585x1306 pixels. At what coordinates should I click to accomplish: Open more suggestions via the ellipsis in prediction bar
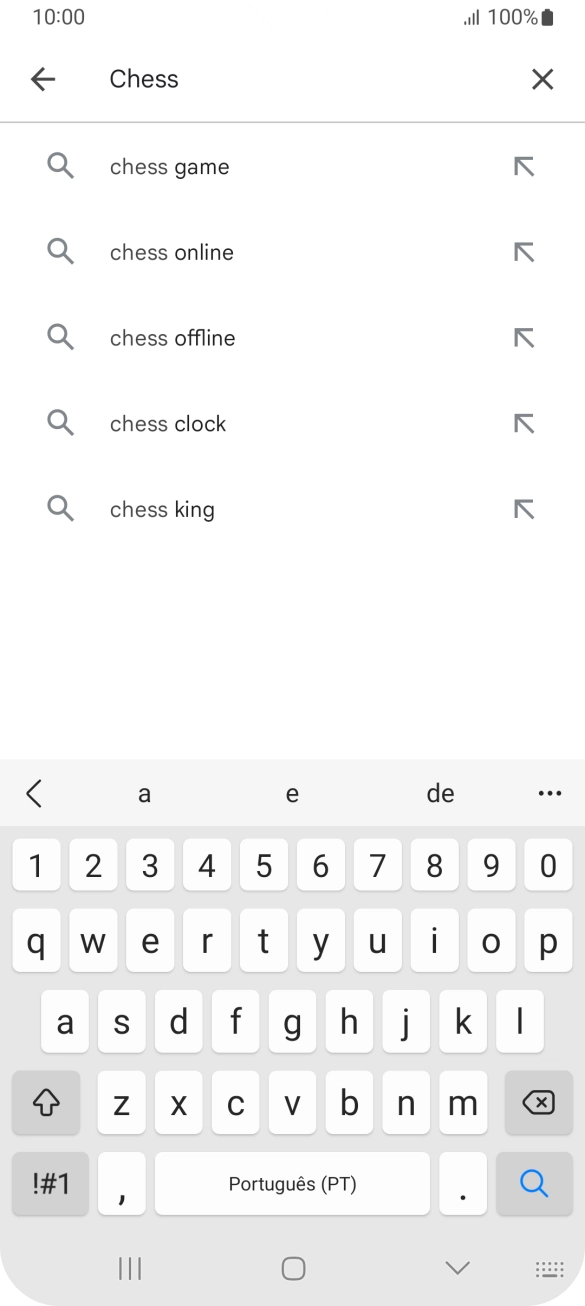pyautogui.click(x=549, y=793)
